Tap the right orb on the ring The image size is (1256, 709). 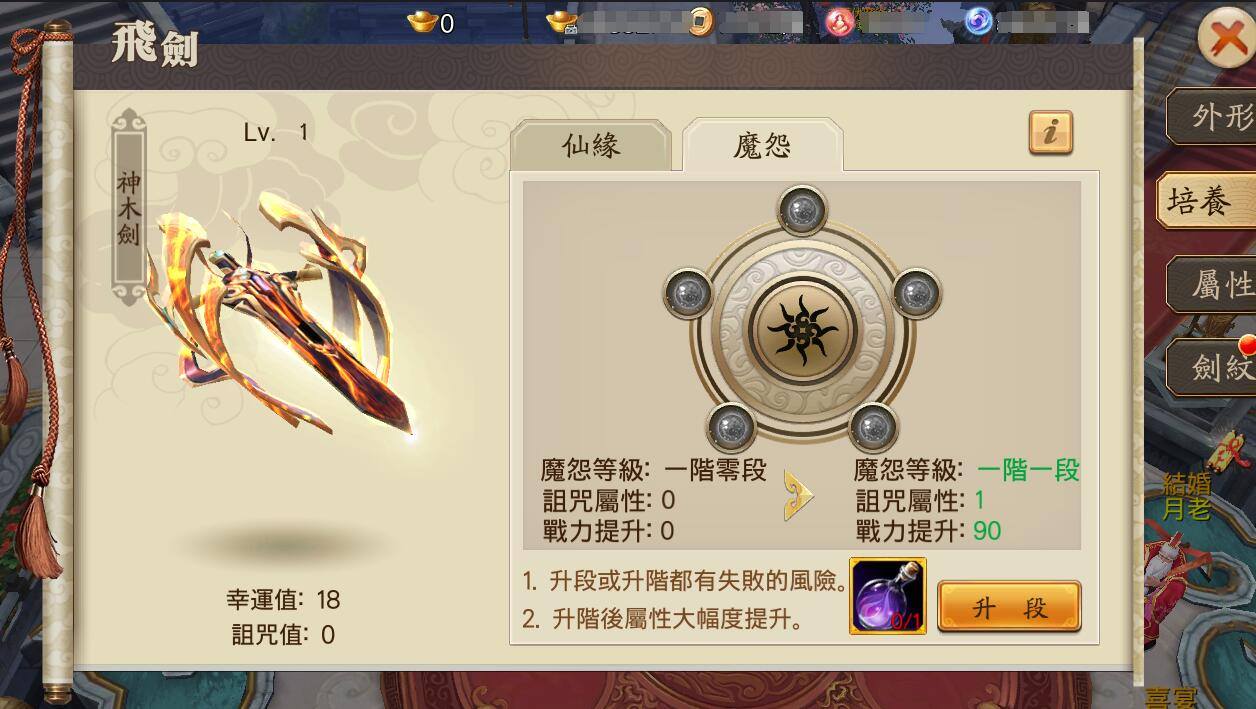click(x=915, y=294)
